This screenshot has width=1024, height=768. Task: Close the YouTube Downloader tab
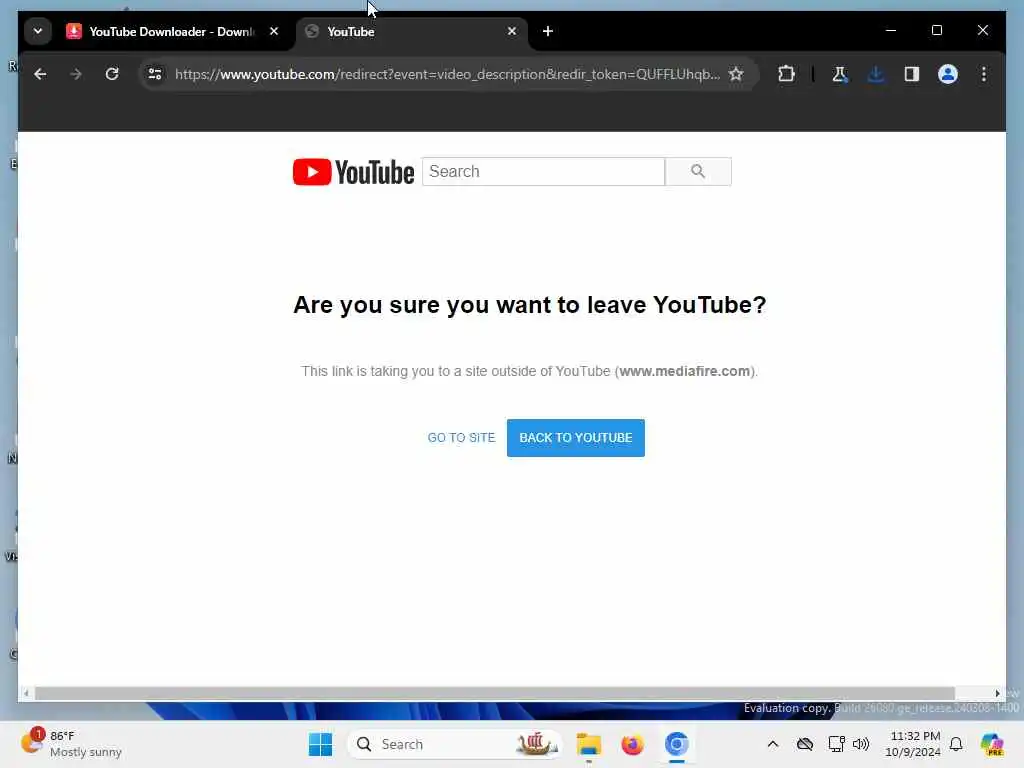point(274,31)
